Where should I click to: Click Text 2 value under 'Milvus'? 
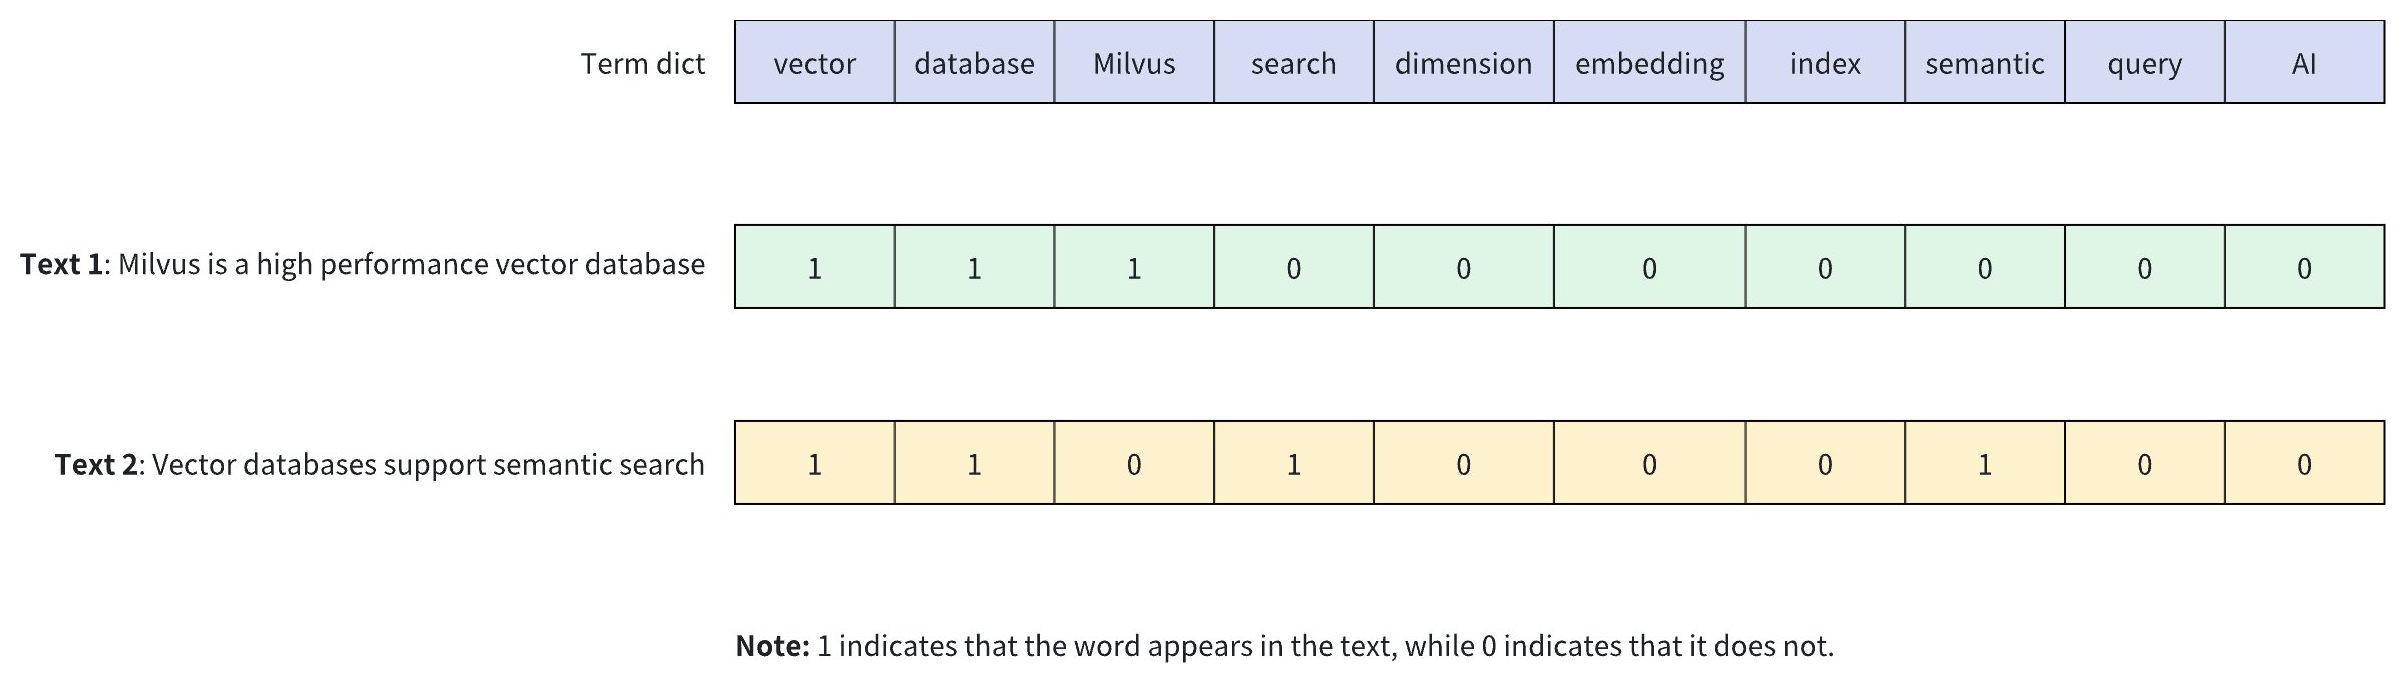(x=1134, y=463)
